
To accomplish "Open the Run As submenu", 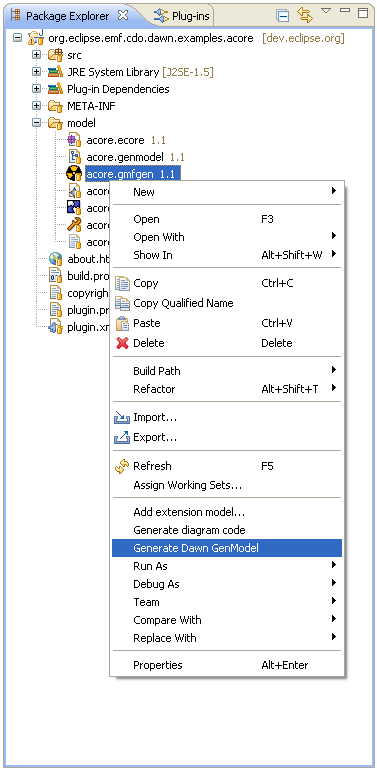I will 227,566.
